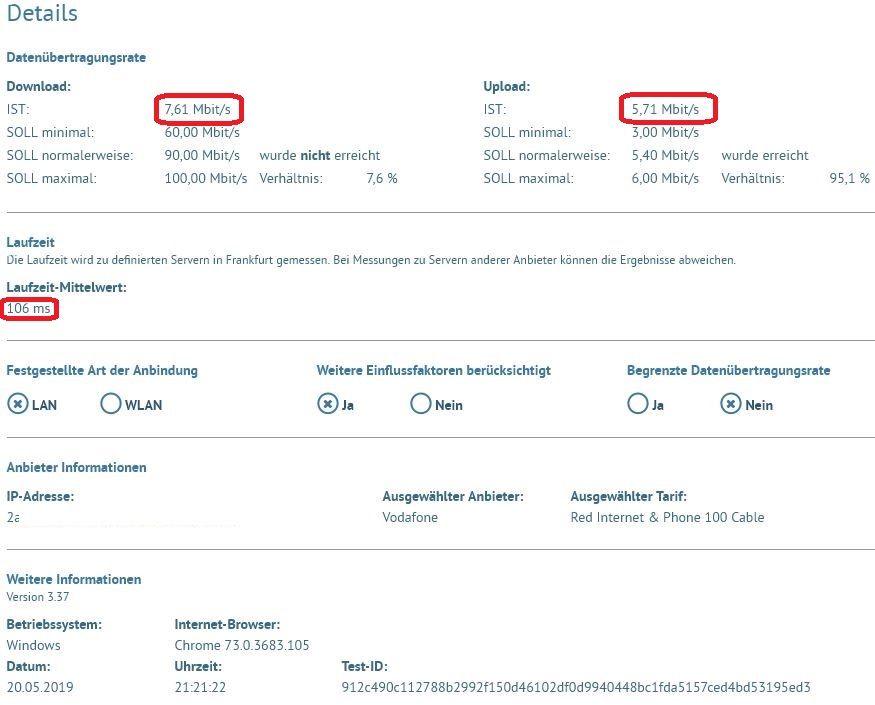Image resolution: width=875 pixels, height=705 pixels.
Task: Choose 'Ja' under Weitere Einflussfaktoren berücksichtigt
Action: click(329, 404)
